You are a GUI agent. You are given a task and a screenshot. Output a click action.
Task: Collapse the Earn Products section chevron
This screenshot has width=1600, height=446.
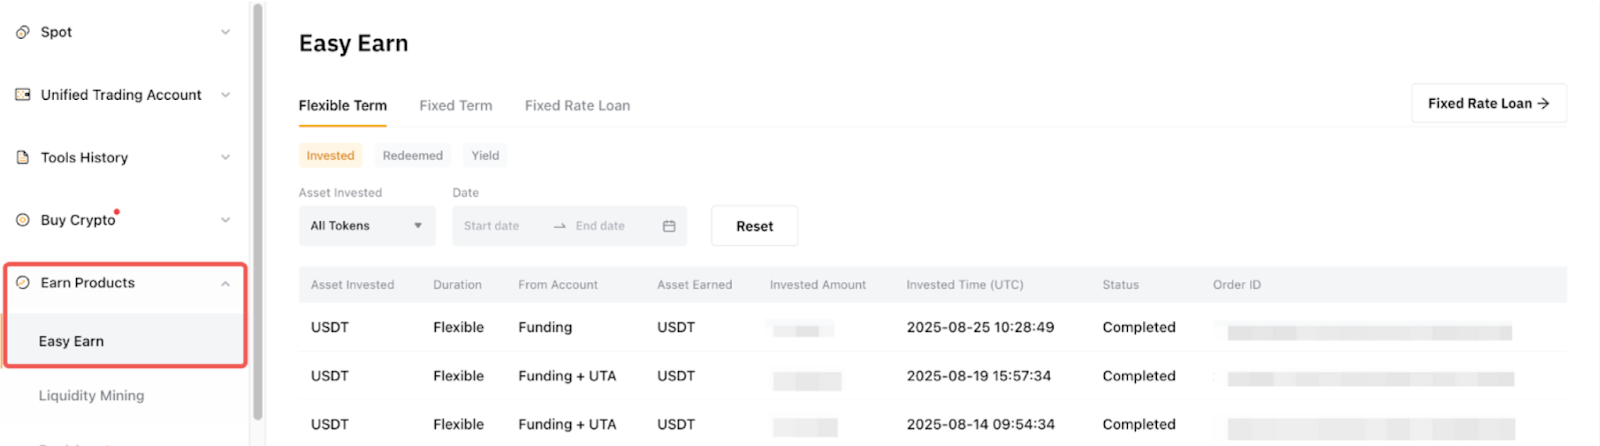[225, 284]
